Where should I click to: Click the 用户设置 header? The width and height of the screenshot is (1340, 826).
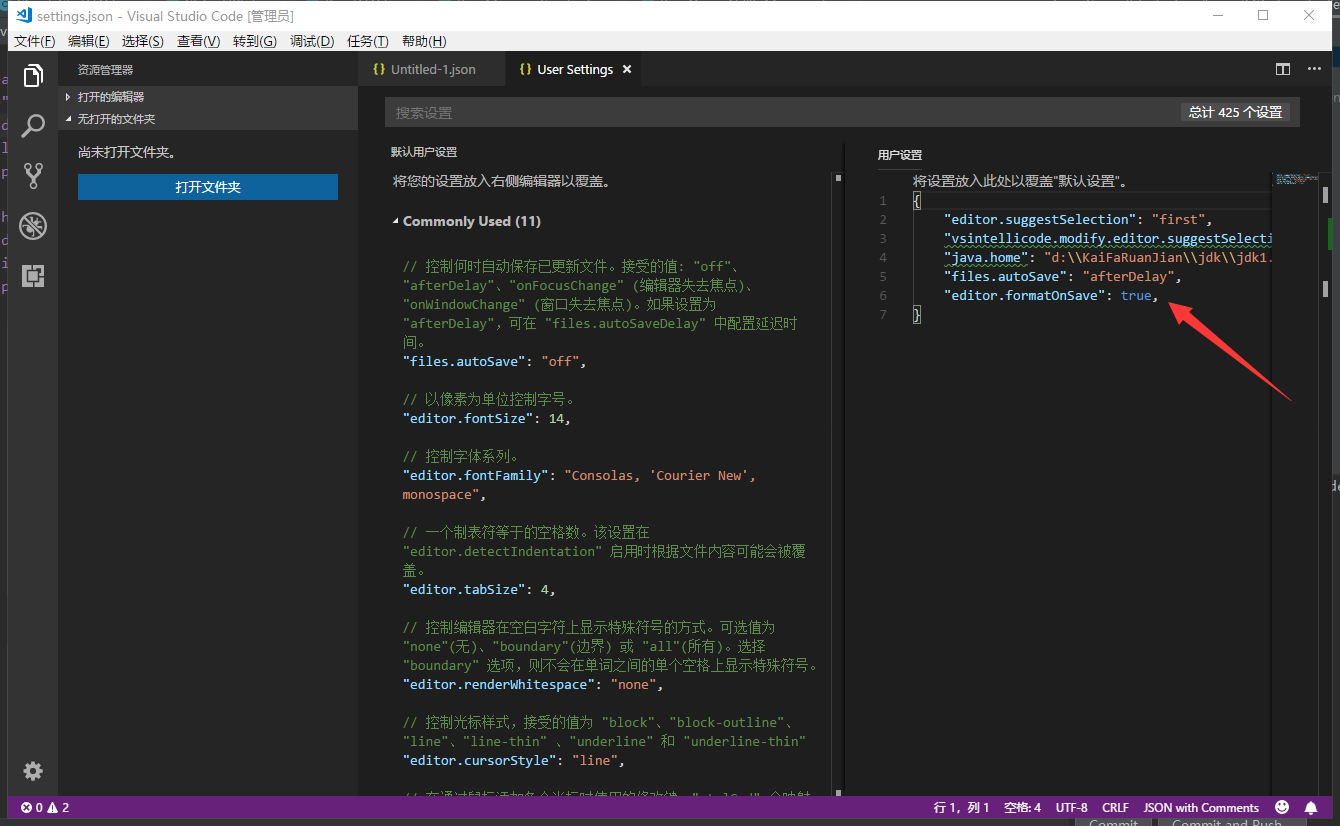[900, 155]
